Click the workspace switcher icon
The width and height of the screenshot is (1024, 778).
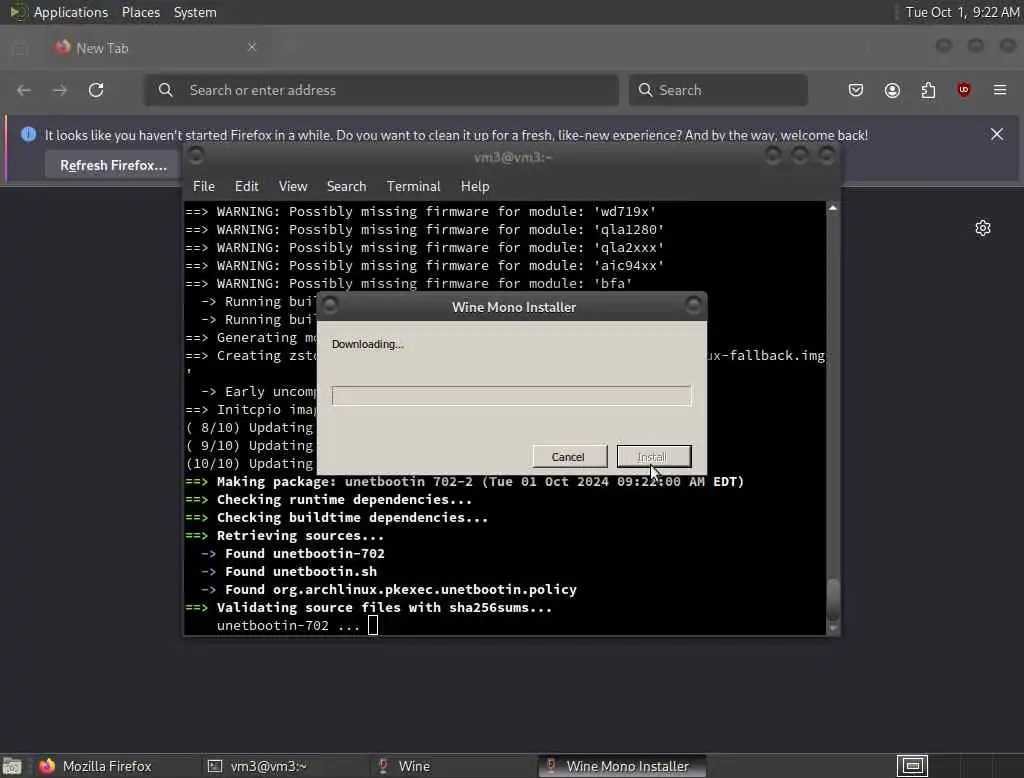pyautogui.click(x=912, y=766)
